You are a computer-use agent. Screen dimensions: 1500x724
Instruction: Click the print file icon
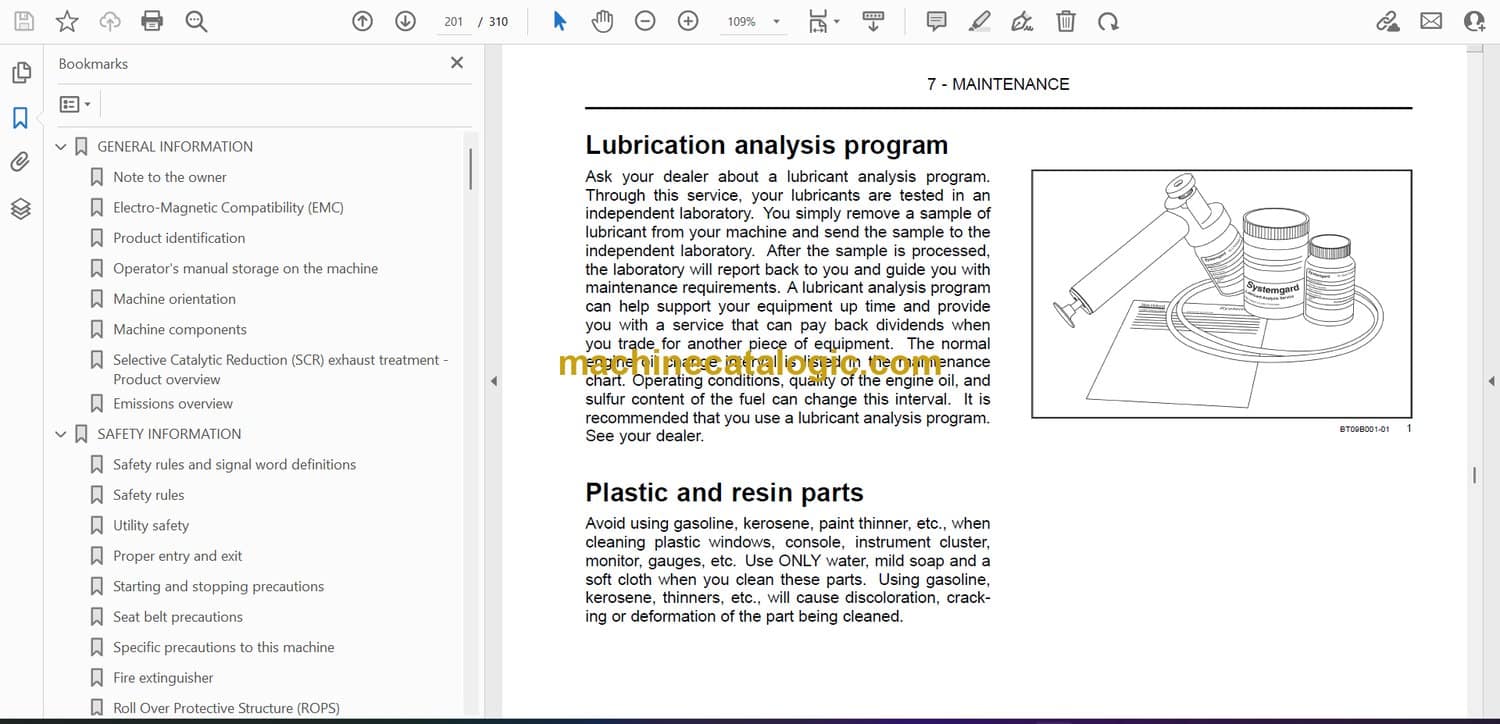click(152, 21)
